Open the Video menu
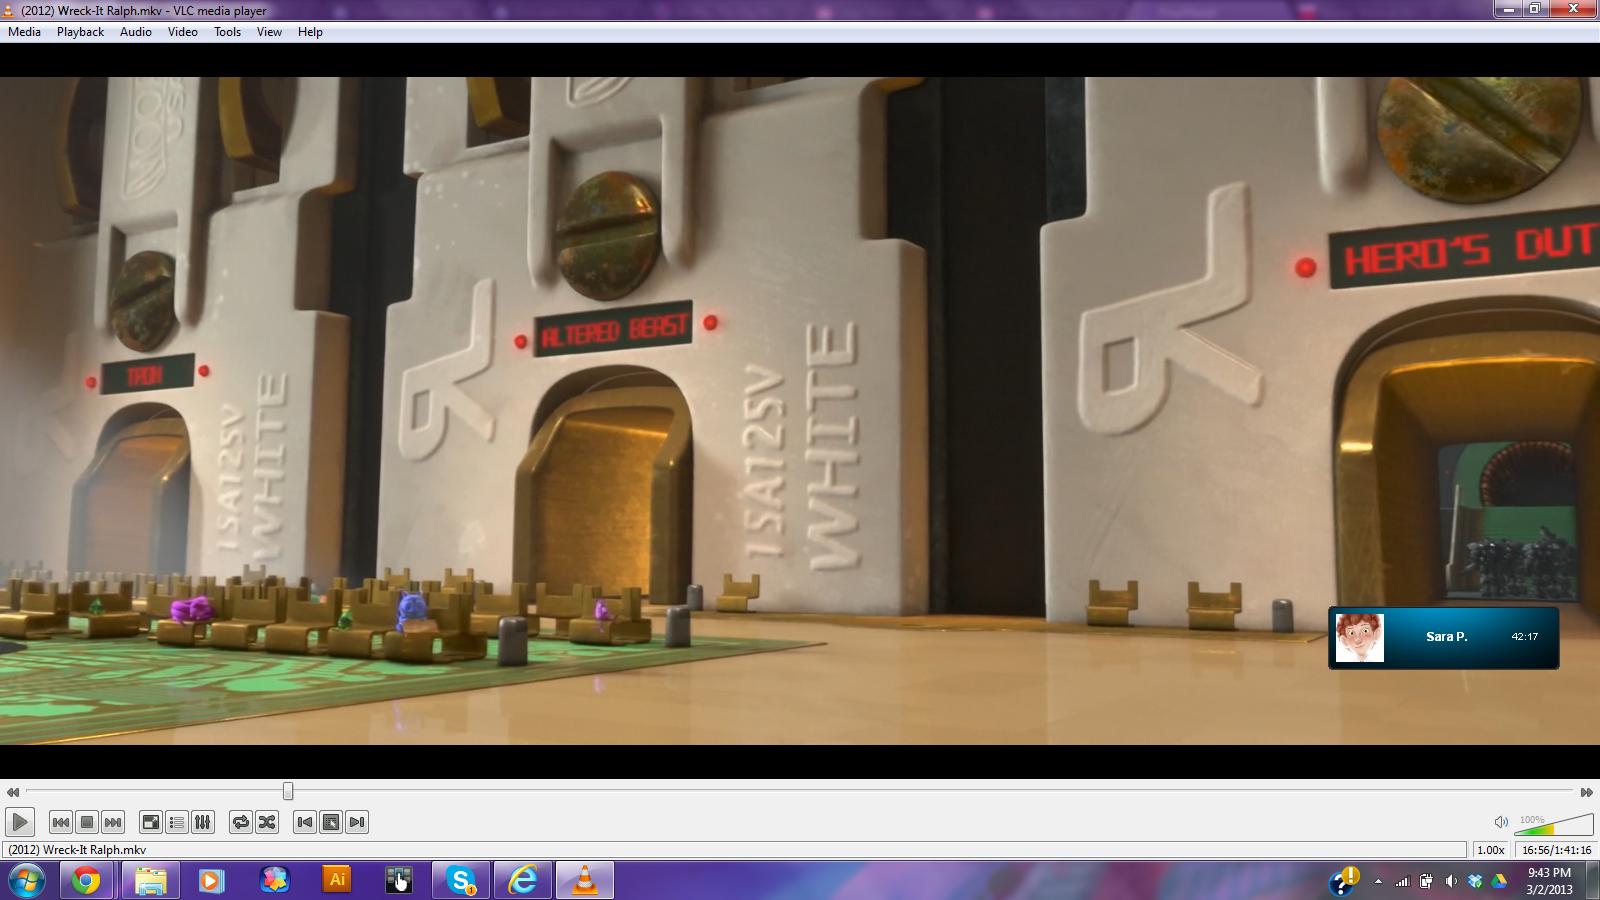 click(x=182, y=32)
